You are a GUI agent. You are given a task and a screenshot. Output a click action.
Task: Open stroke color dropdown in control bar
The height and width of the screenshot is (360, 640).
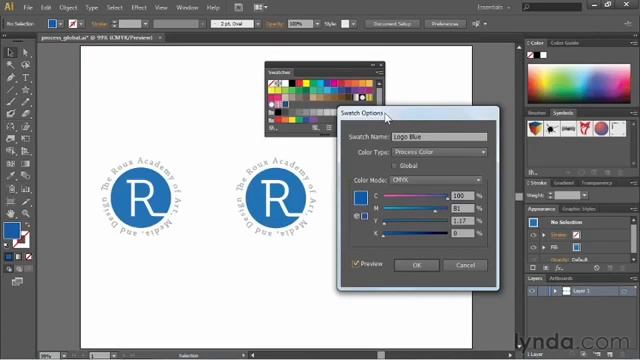pos(81,24)
